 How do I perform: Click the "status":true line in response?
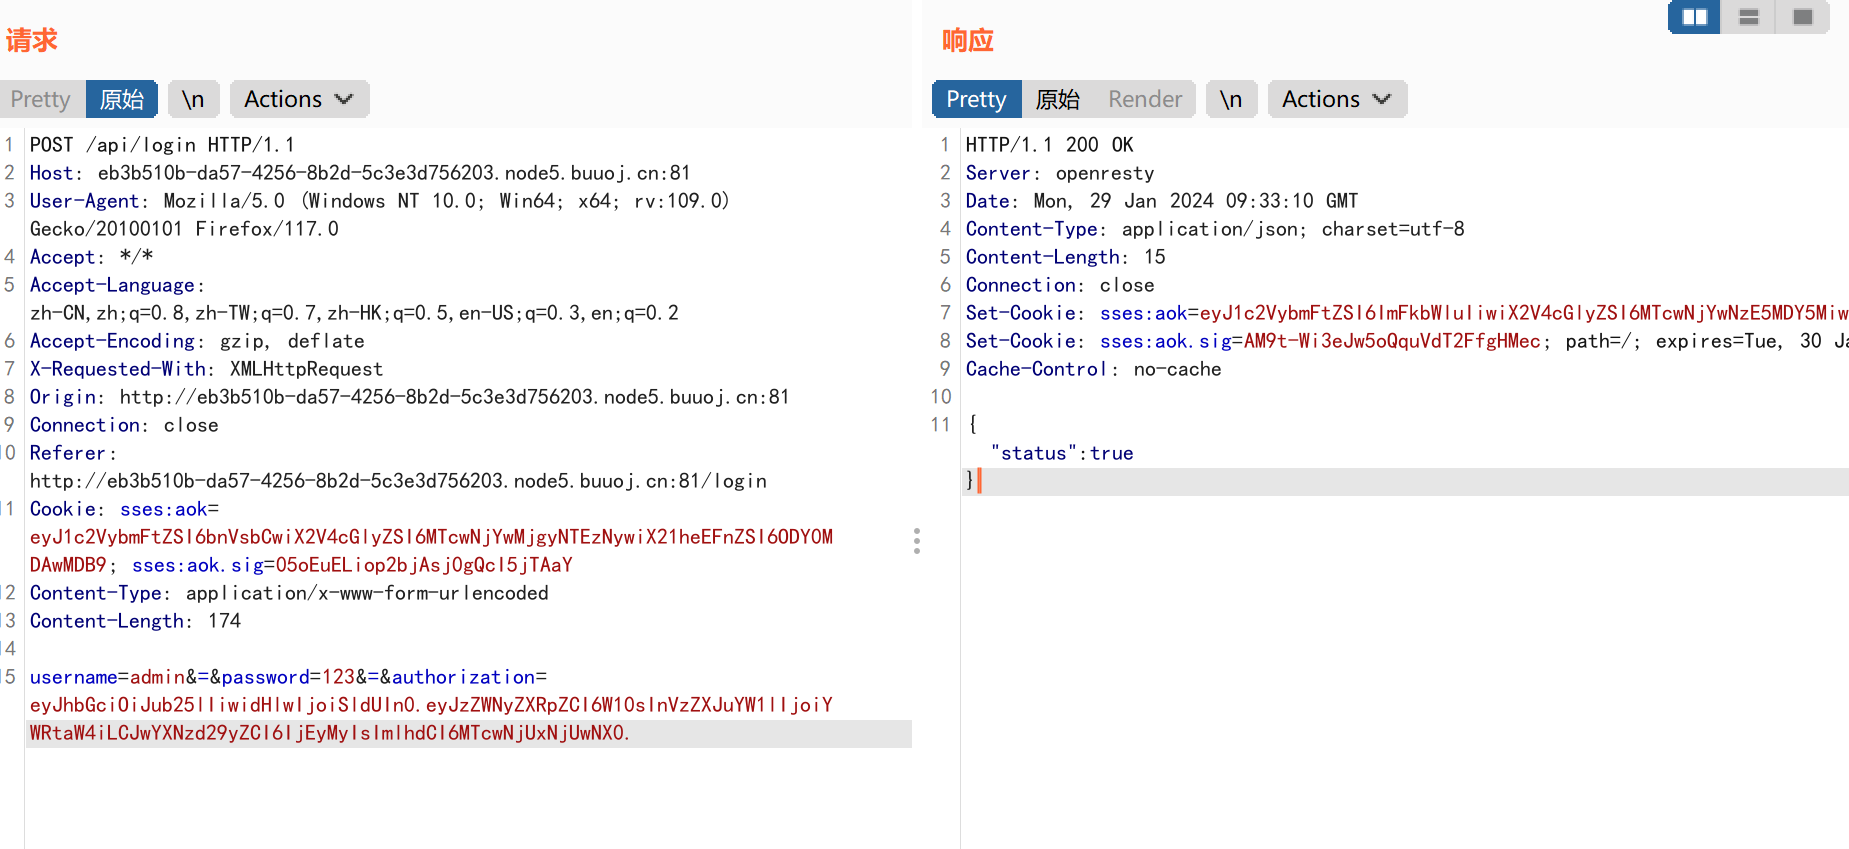1061,453
